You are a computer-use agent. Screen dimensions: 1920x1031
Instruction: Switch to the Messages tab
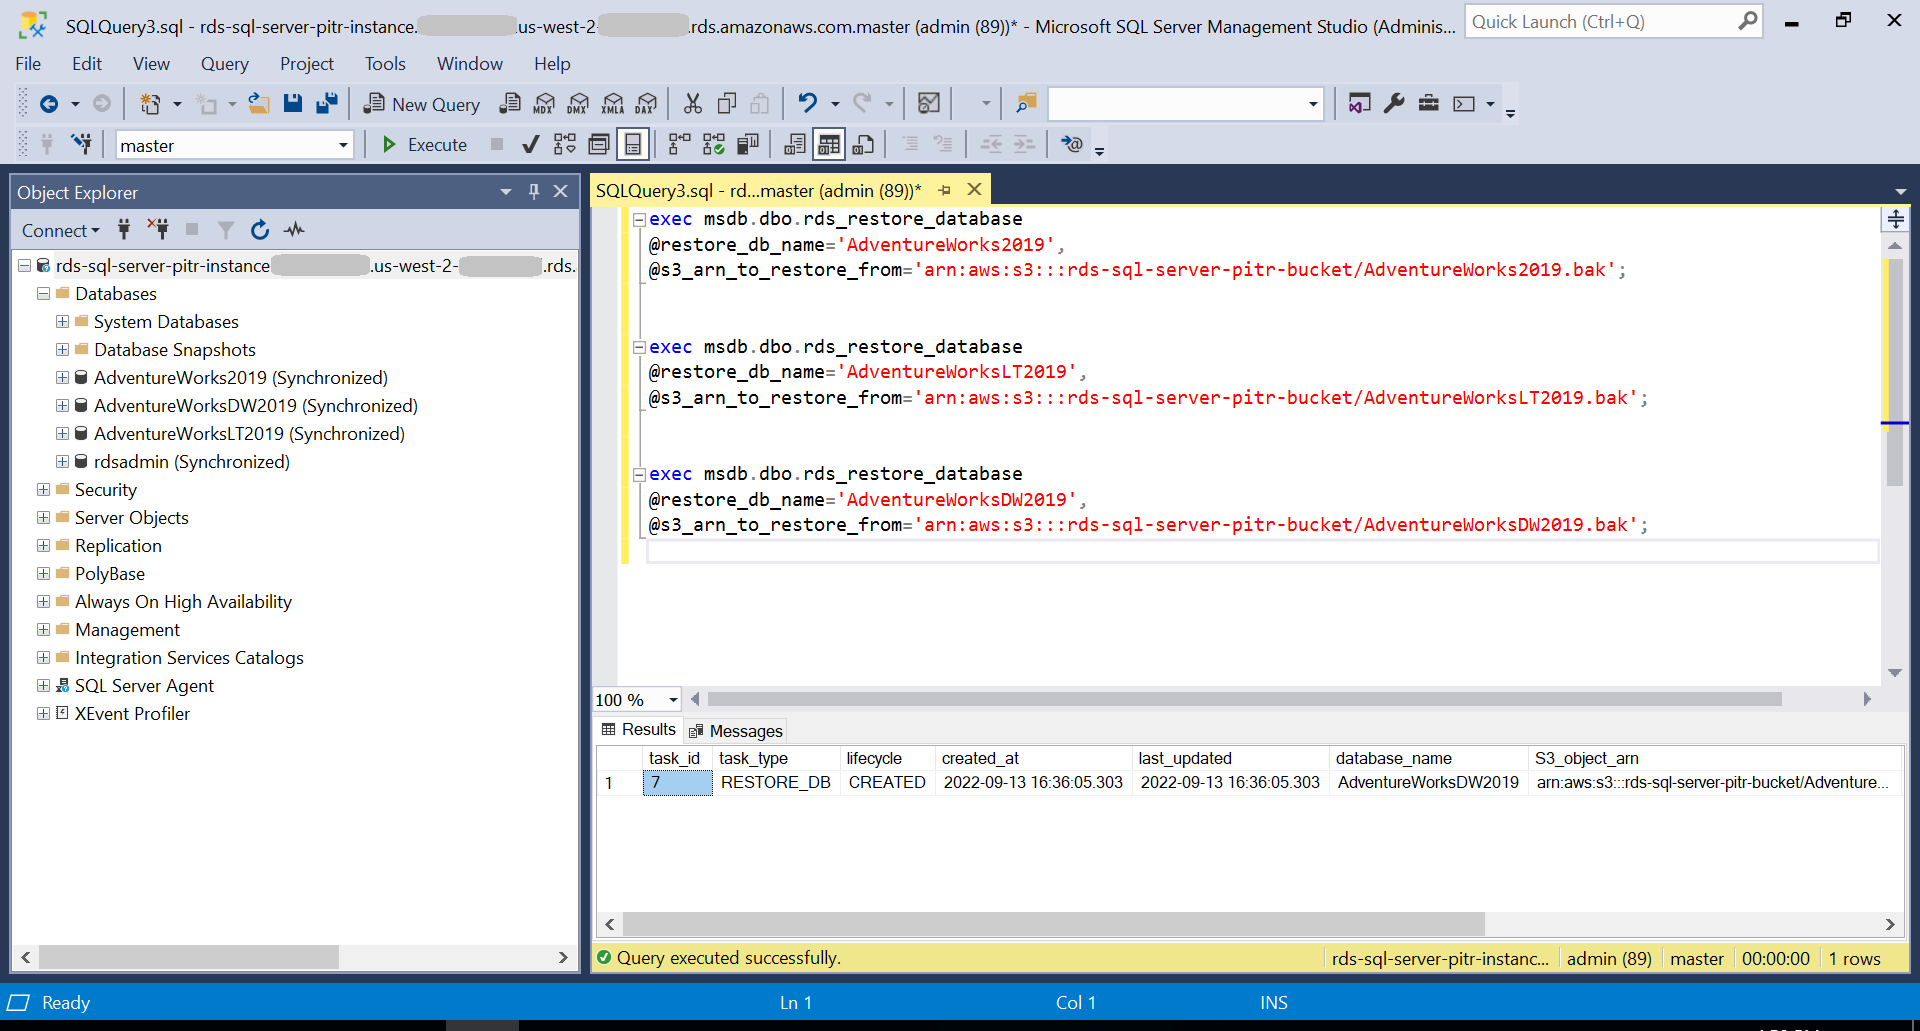coord(745,730)
